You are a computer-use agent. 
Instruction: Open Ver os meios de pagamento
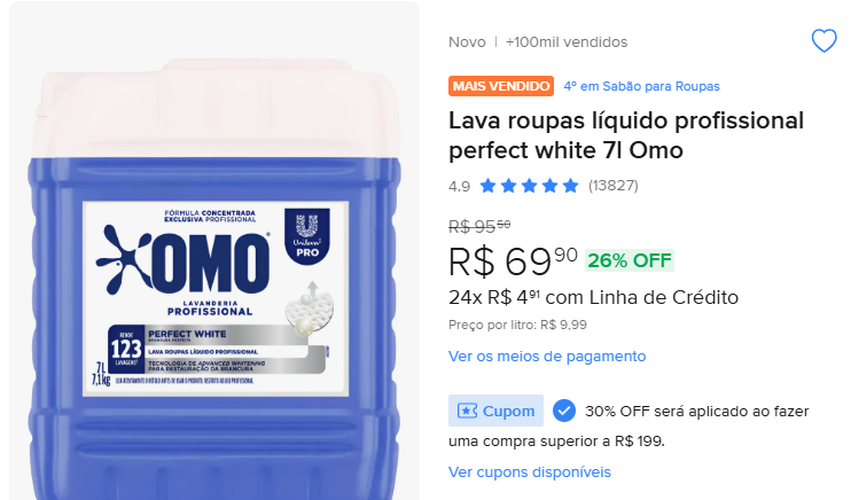(547, 356)
